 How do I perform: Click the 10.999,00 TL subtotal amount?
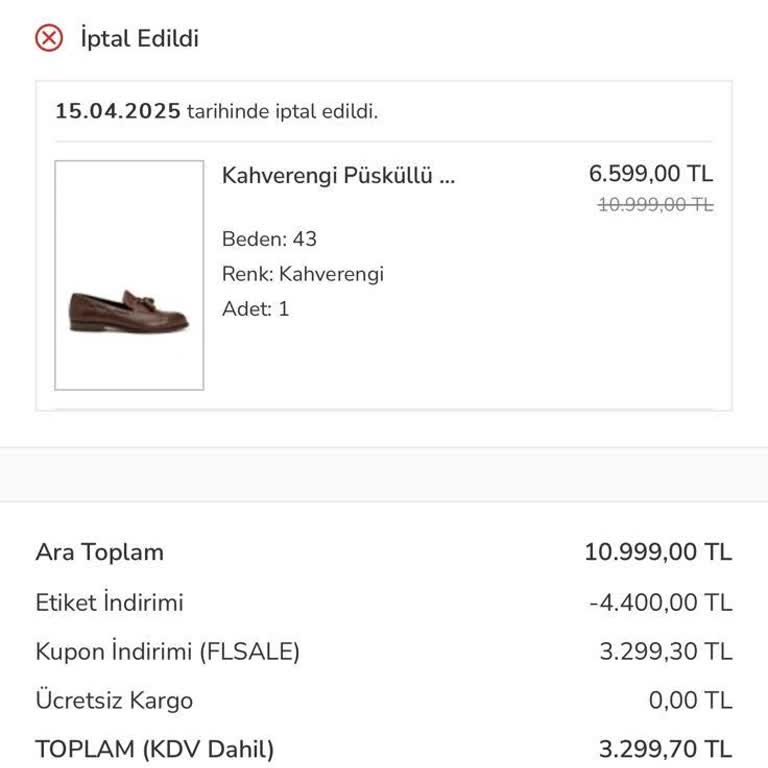tap(658, 552)
